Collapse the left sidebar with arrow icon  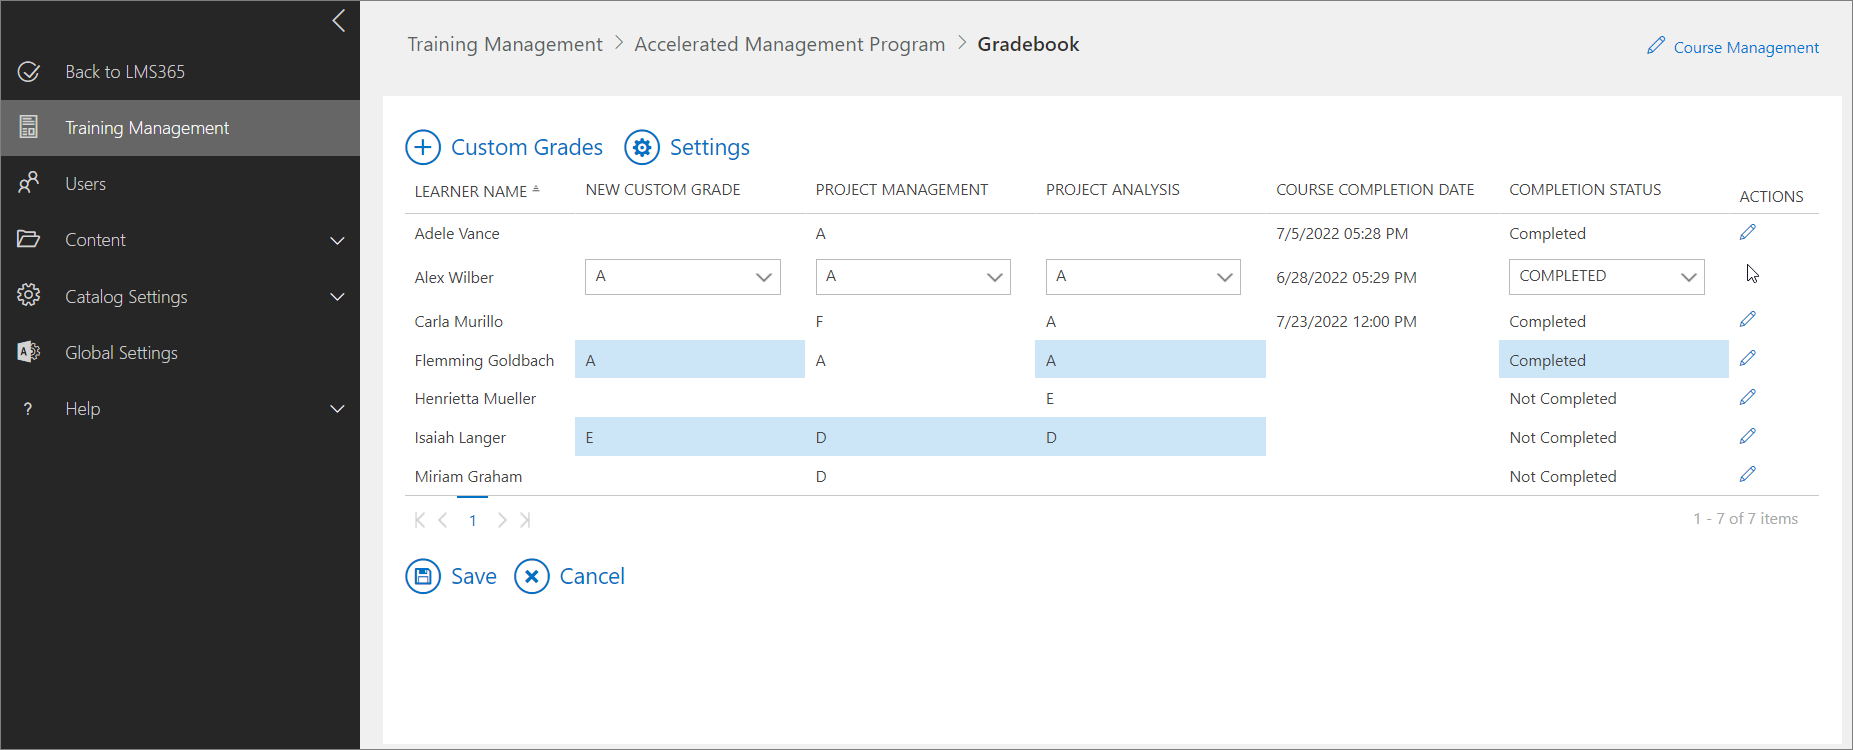click(339, 21)
